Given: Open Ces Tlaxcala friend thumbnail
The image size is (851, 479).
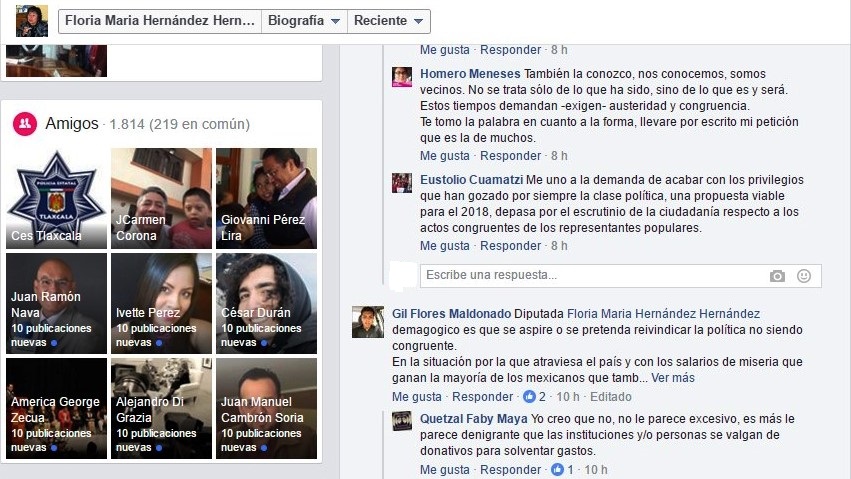Looking at the screenshot, I should (56, 199).
